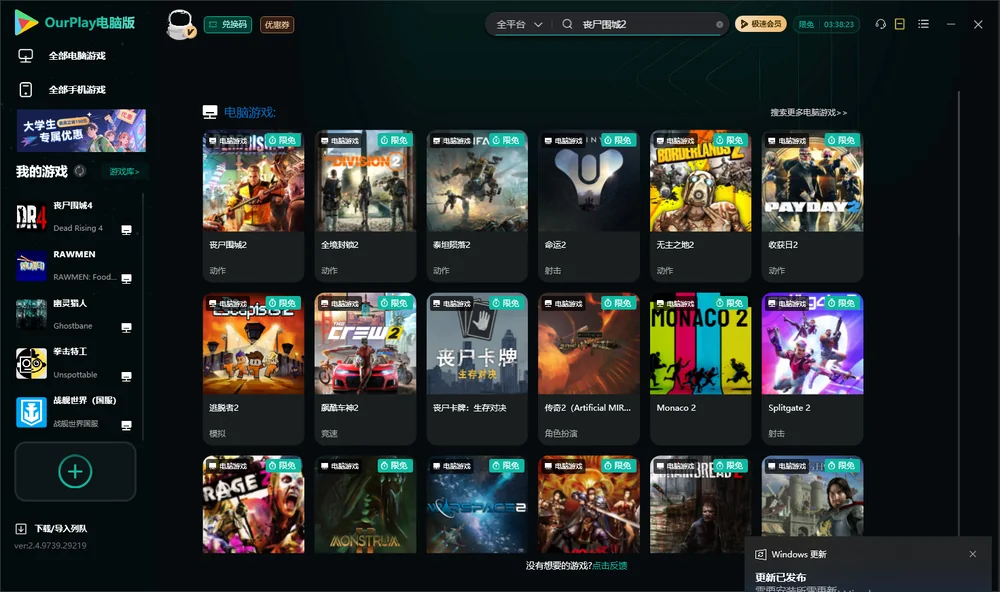Close the Windows 更新 notification
1000x592 pixels.
click(973, 554)
